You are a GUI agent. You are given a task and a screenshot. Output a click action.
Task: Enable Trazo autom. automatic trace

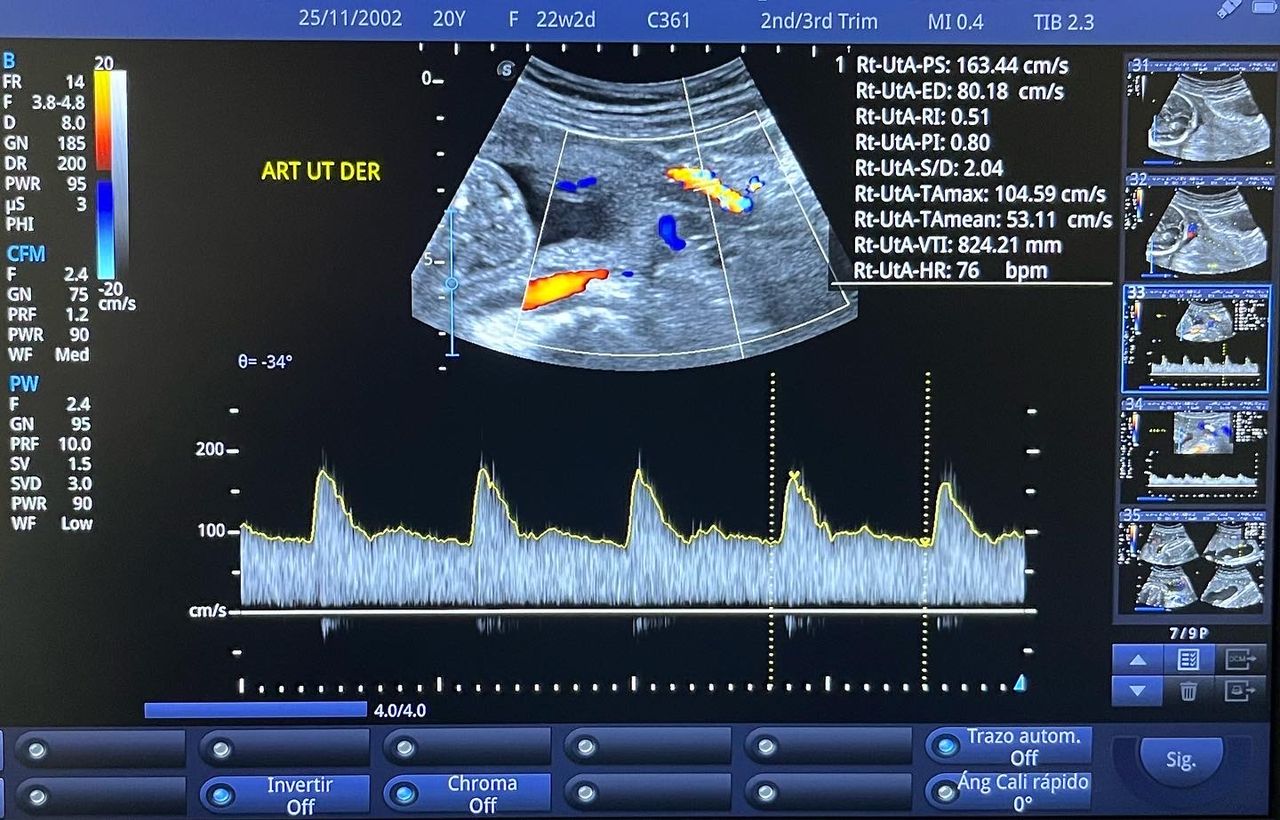click(x=1009, y=746)
